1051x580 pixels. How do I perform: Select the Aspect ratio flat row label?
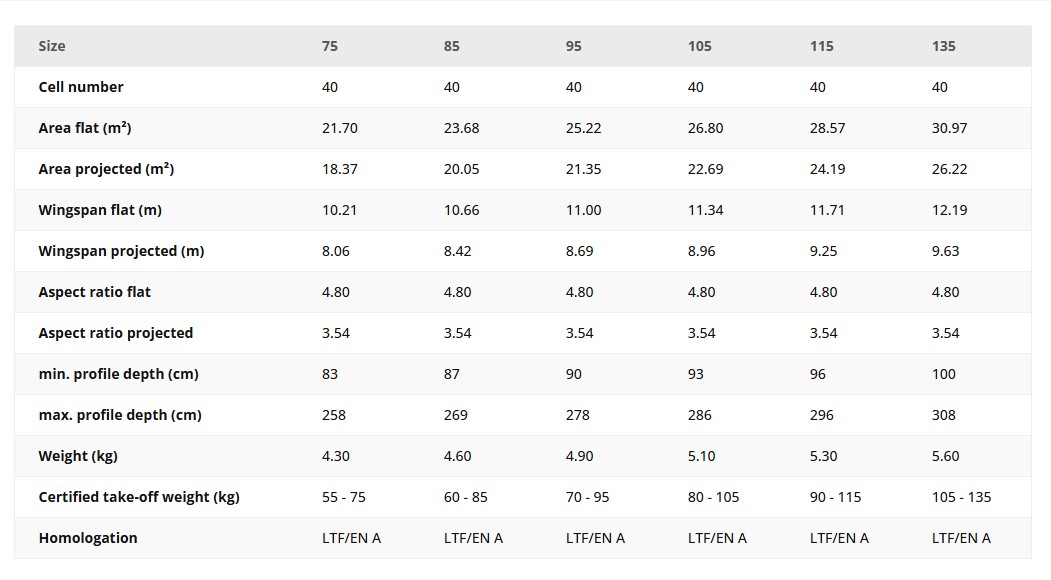(95, 292)
